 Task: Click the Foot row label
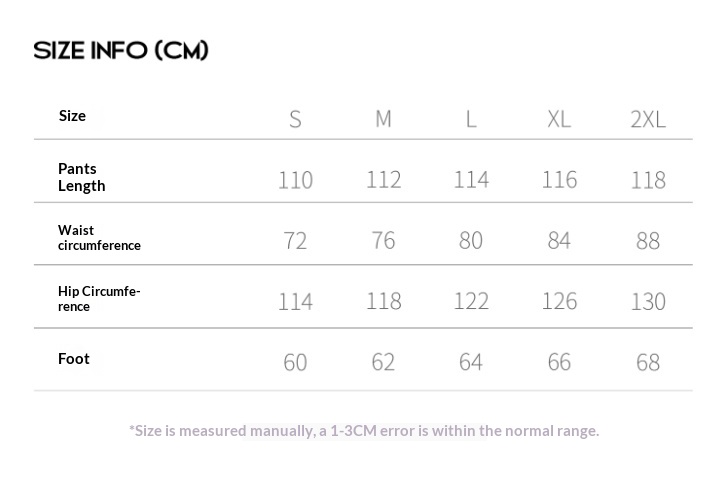pos(74,359)
